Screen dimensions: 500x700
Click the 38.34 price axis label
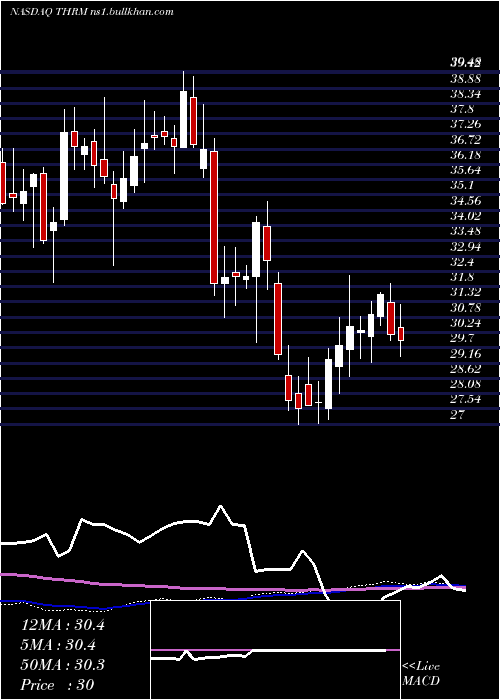[466, 94]
